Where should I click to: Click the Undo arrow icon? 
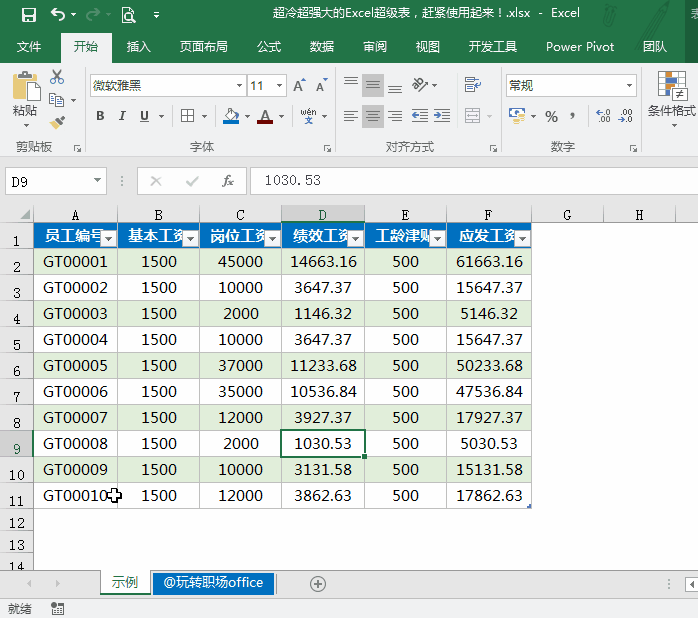coord(58,15)
